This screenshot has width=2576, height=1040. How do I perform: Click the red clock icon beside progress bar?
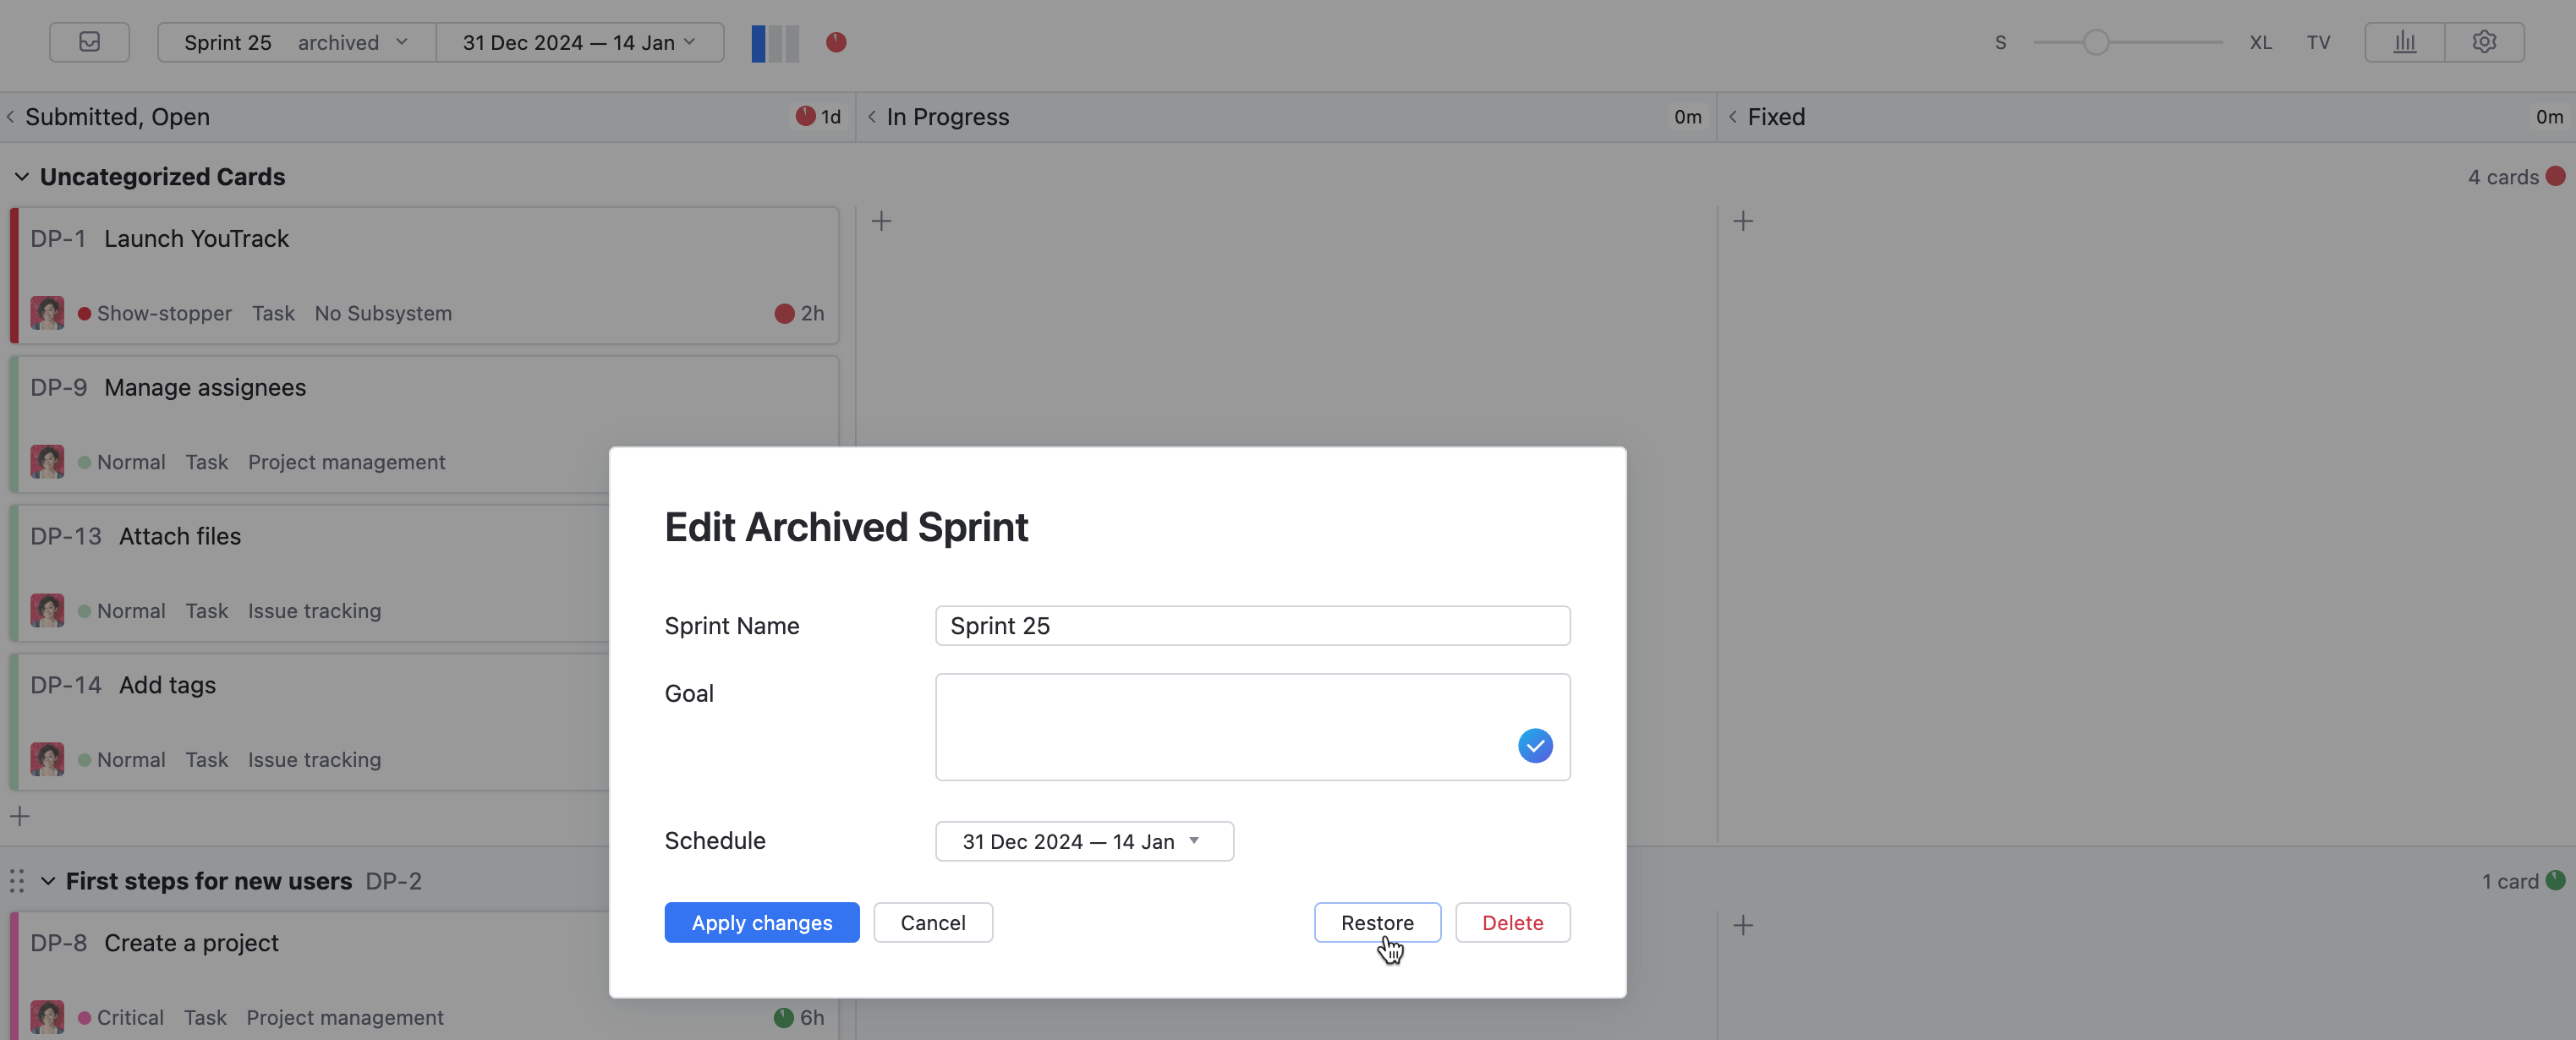click(x=836, y=42)
